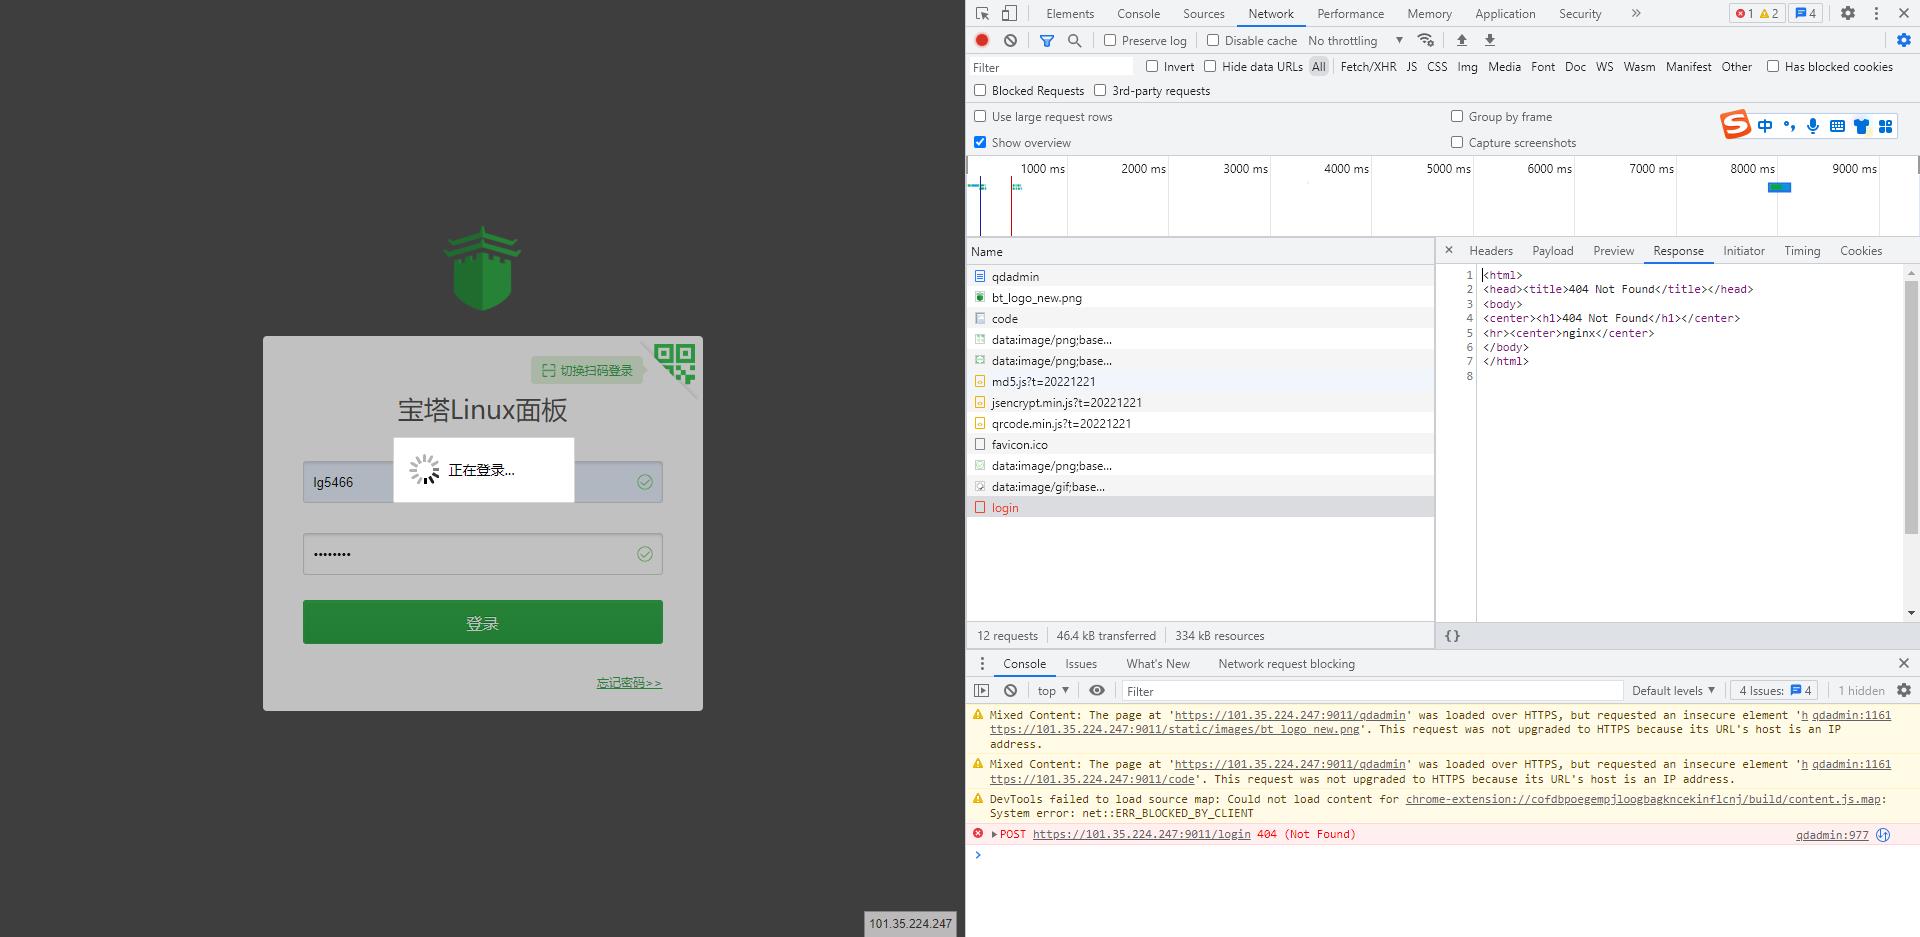Open the DevTools three-dot customize menu
Screen dimensions: 1920x937
(x=1876, y=14)
